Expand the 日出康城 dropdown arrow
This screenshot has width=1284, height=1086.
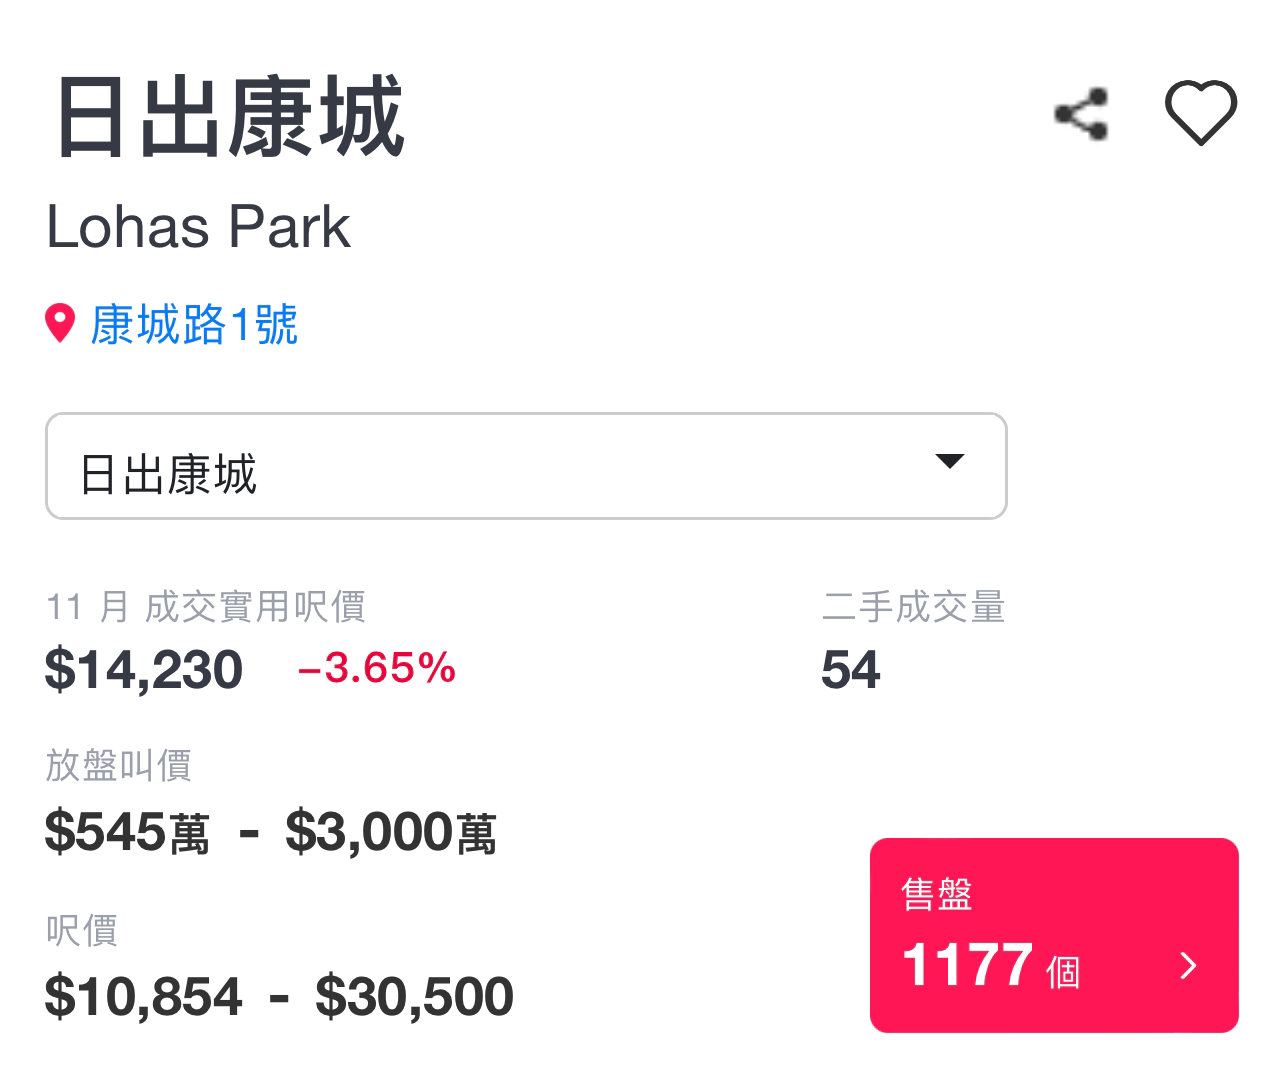[949, 461]
